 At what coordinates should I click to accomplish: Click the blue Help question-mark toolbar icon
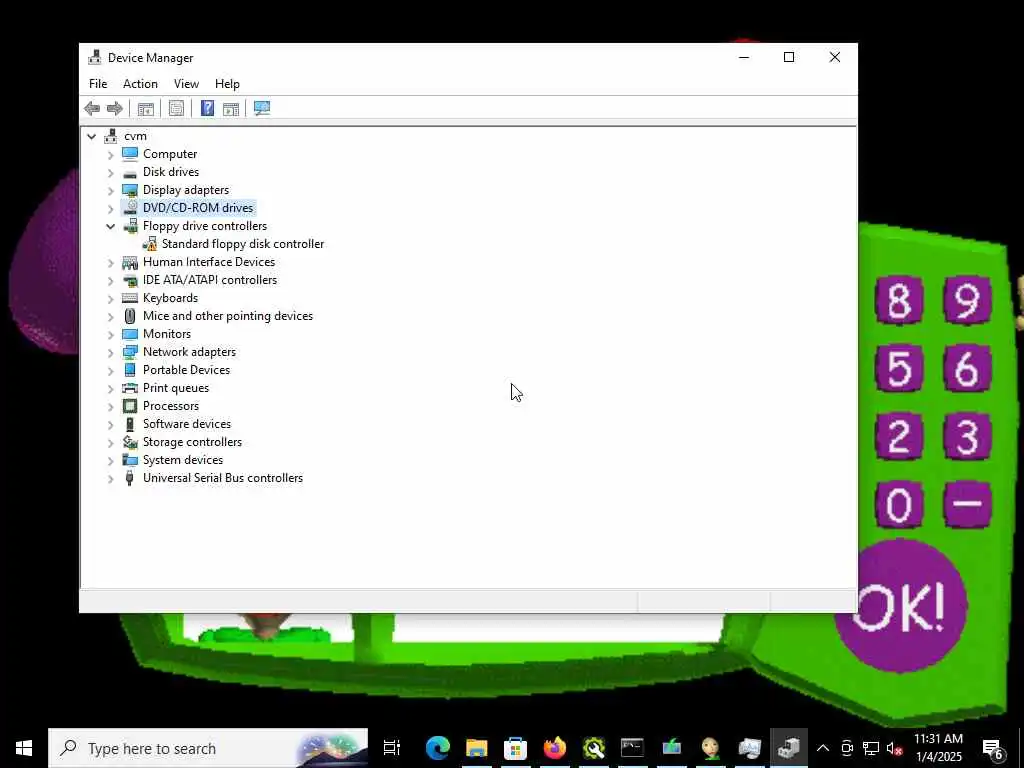point(207,108)
